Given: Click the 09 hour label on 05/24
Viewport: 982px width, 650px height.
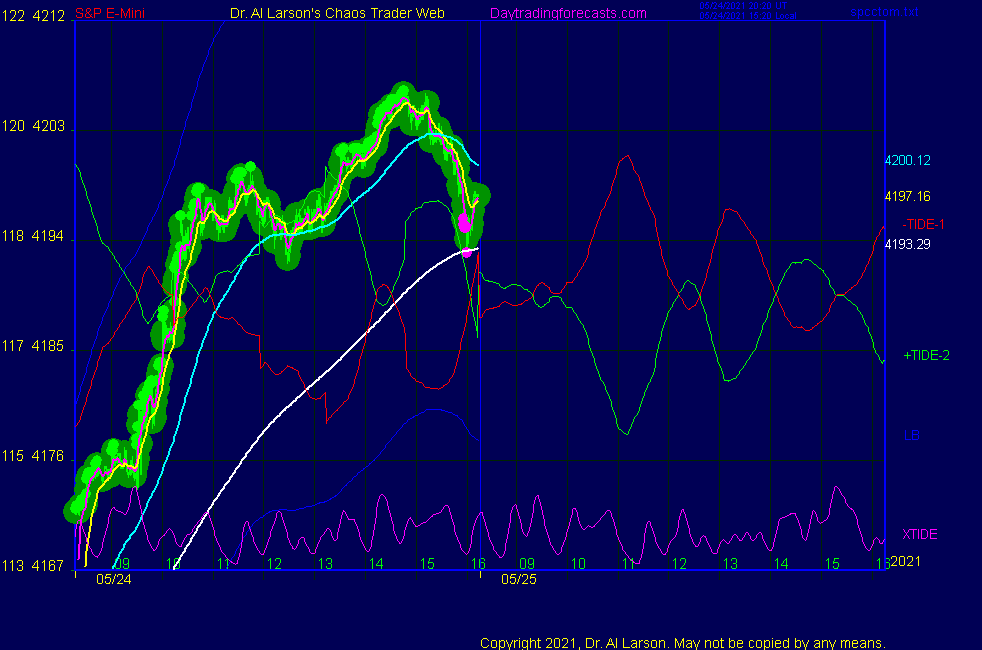Looking at the screenshot, I should click(x=122, y=564).
